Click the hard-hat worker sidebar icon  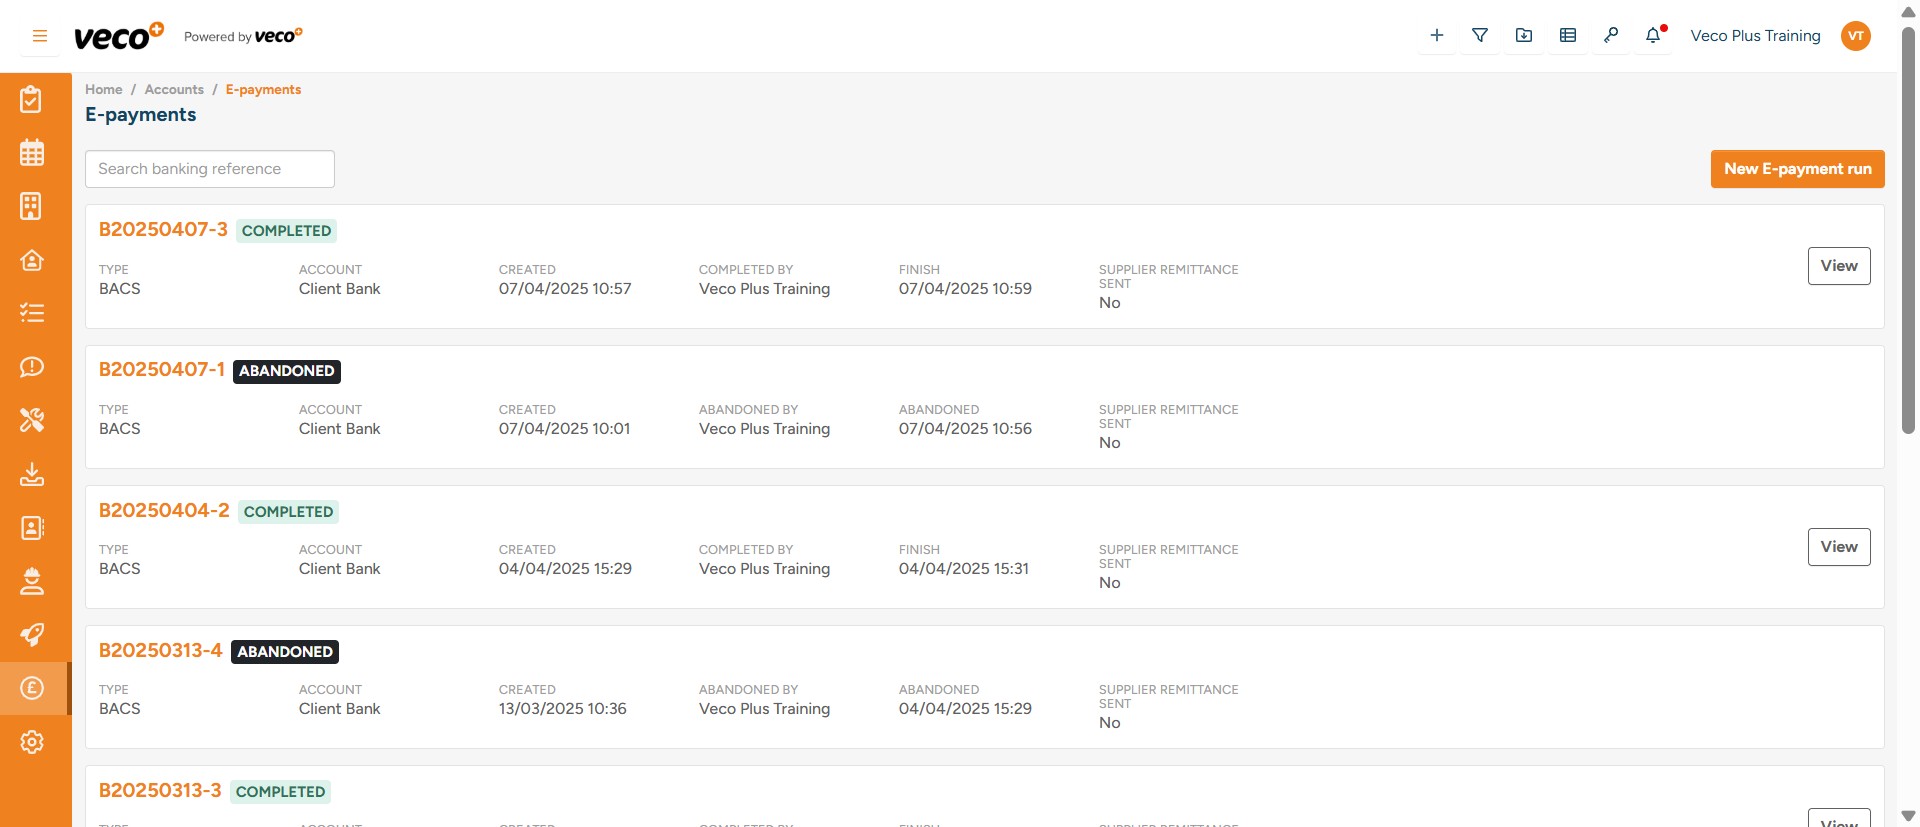tap(32, 581)
